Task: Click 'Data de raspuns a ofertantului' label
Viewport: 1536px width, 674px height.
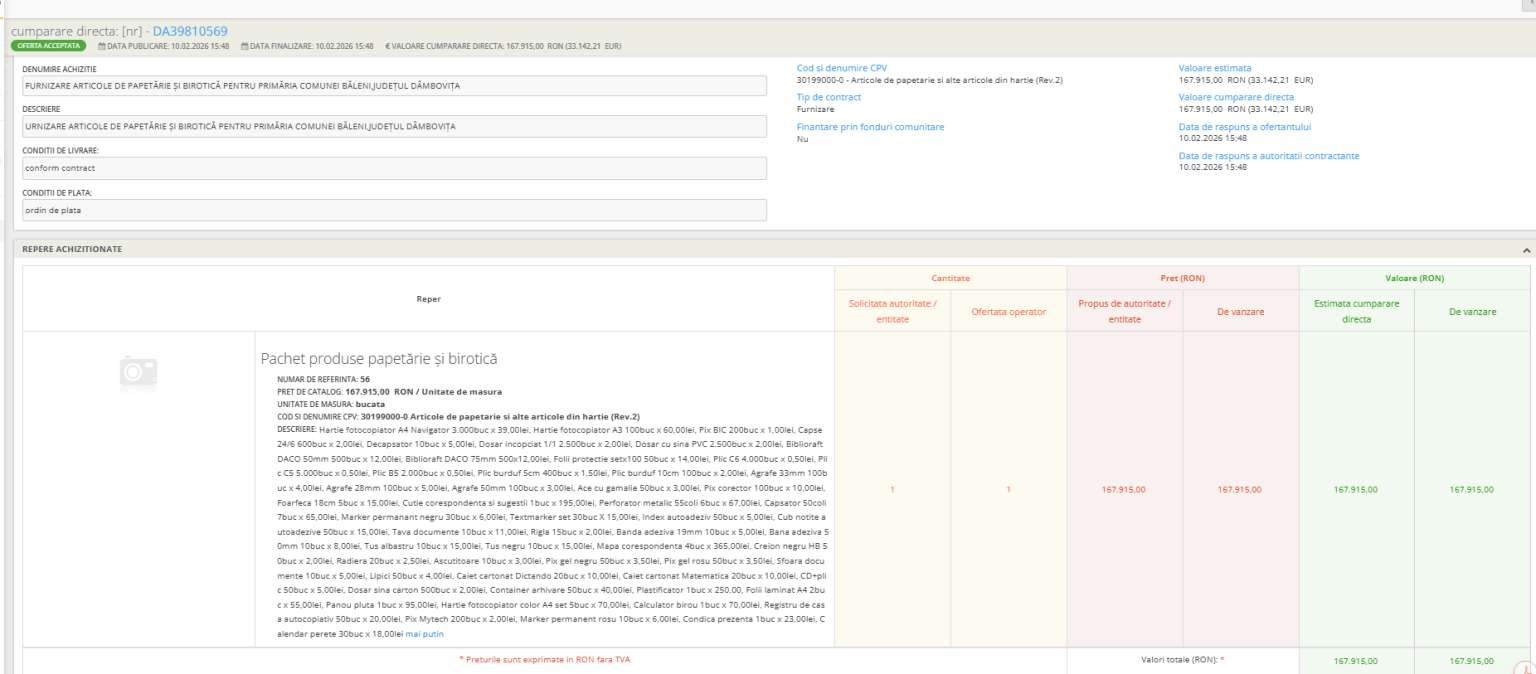Action: pyautogui.click(x=1244, y=127)
